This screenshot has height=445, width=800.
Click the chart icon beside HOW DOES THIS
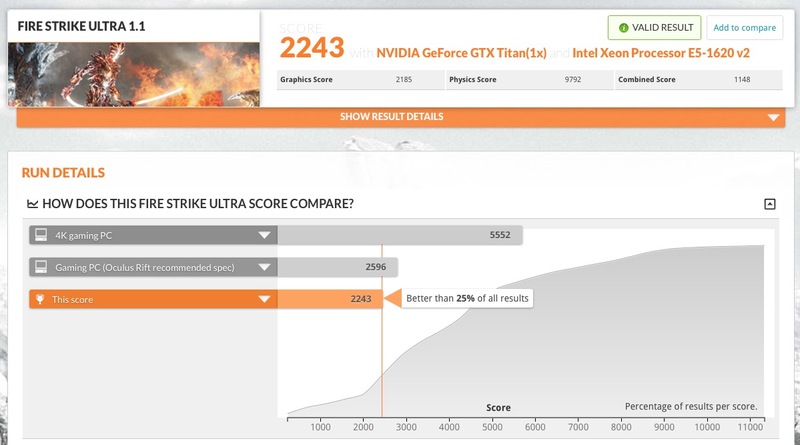[32, 204]
